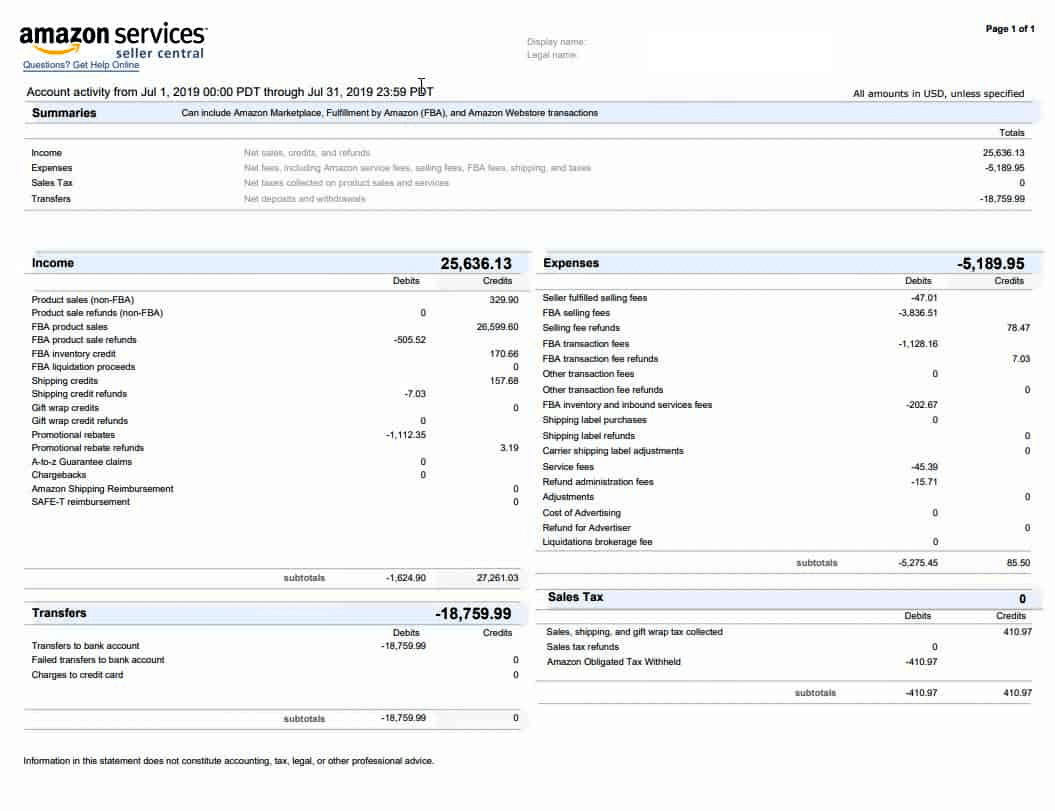Click the Legal name field label
This screenshot has width=1055, height=811.
(x=552, y=55)
